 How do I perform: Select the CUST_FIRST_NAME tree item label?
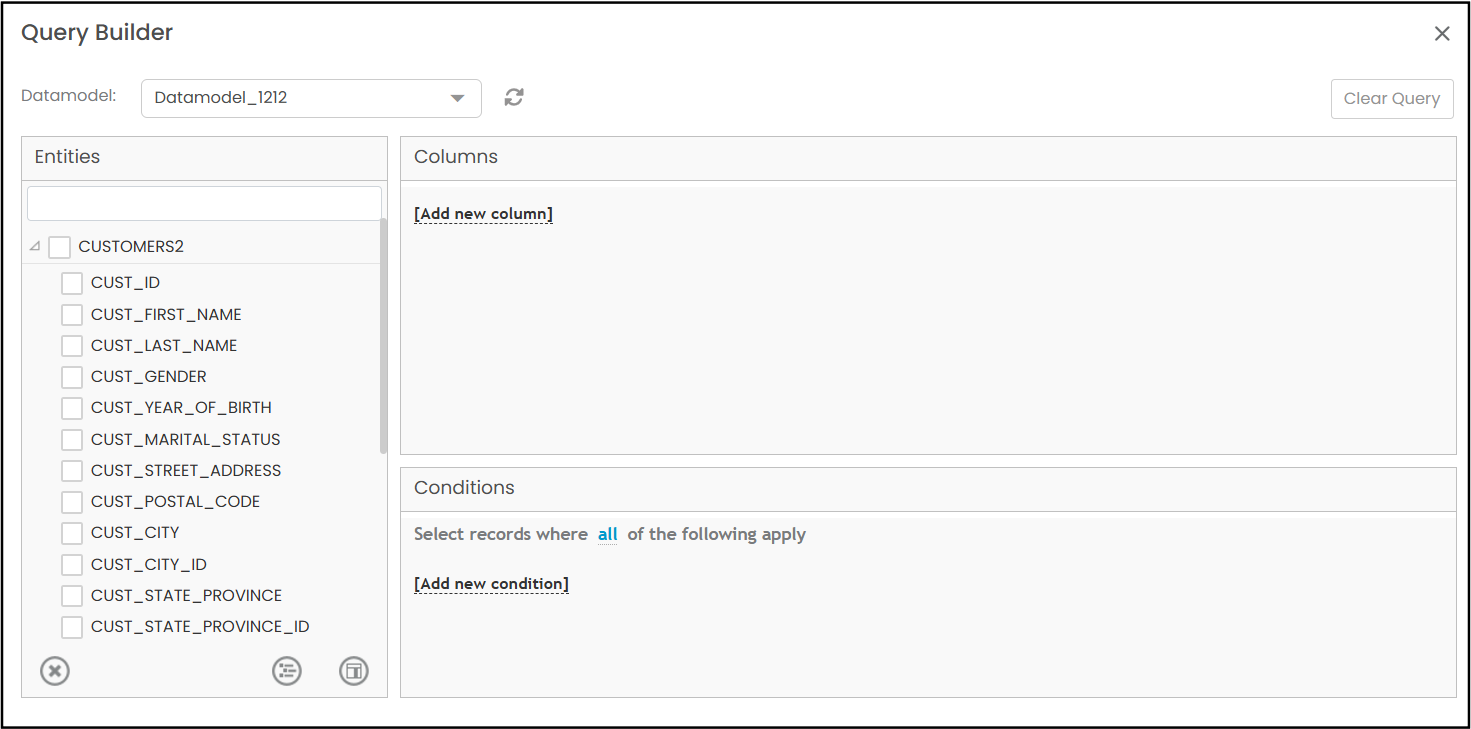click(166, 314)
